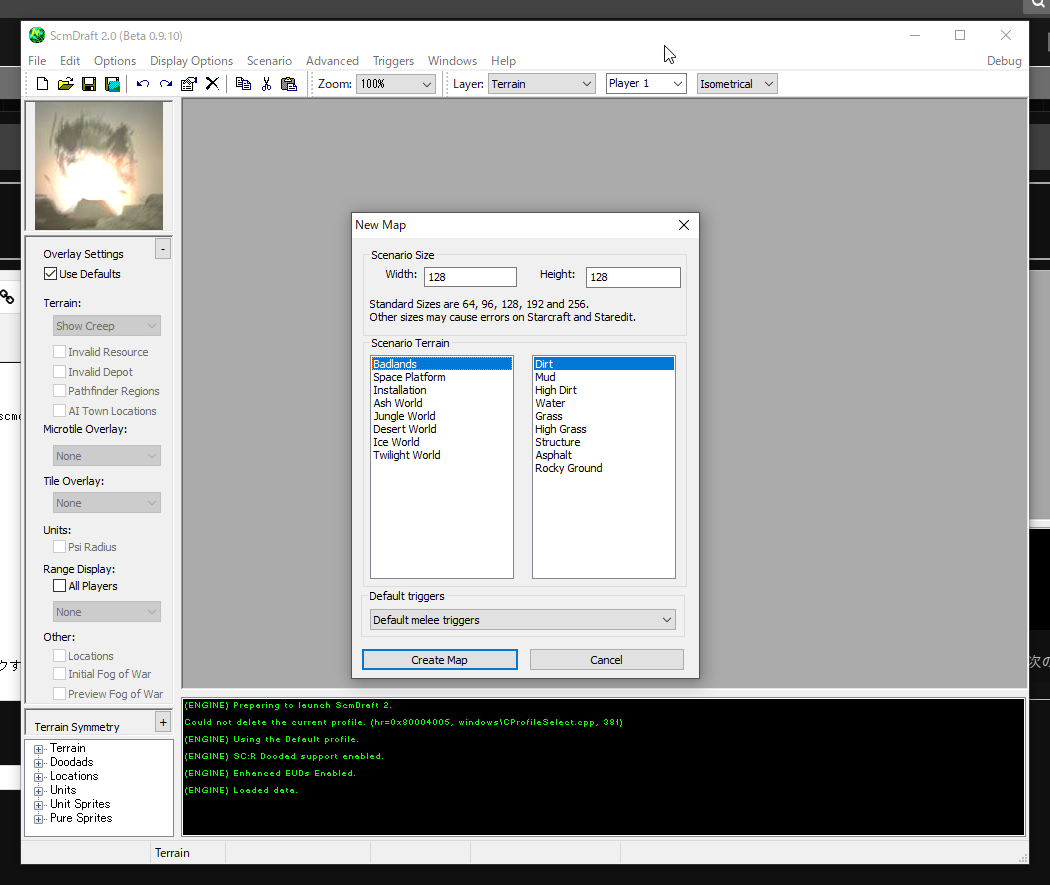Open a map with the folder icon

[66, 84]
